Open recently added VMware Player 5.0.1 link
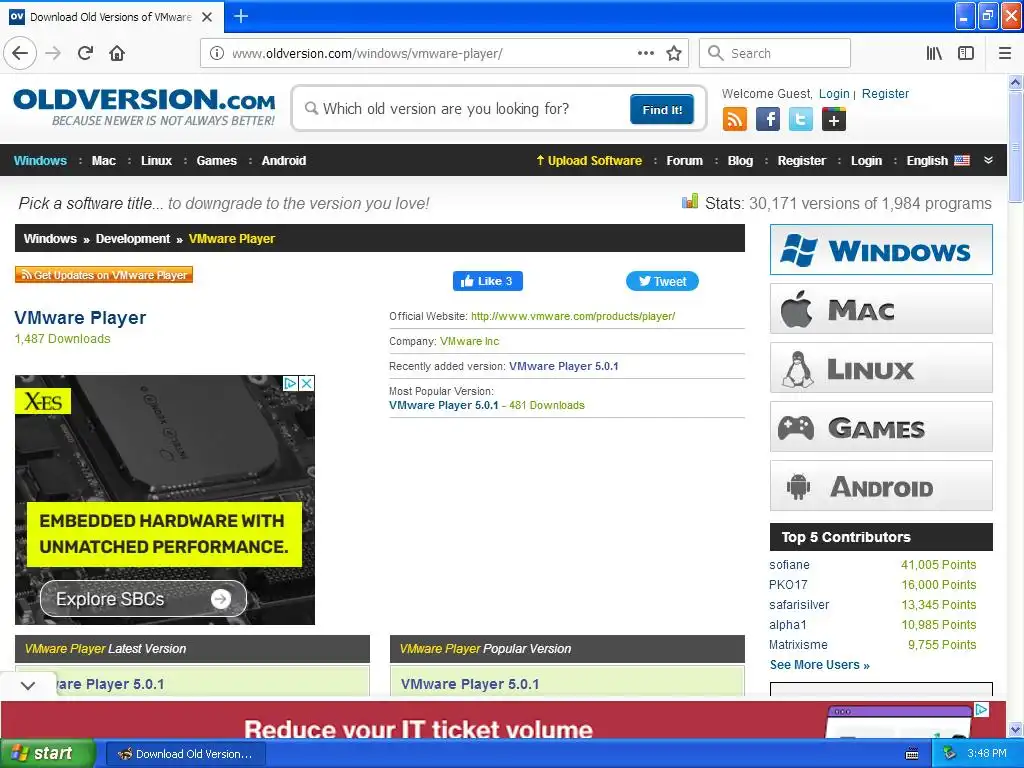This screenshot has height=768, width=1024. coord(563,366)
